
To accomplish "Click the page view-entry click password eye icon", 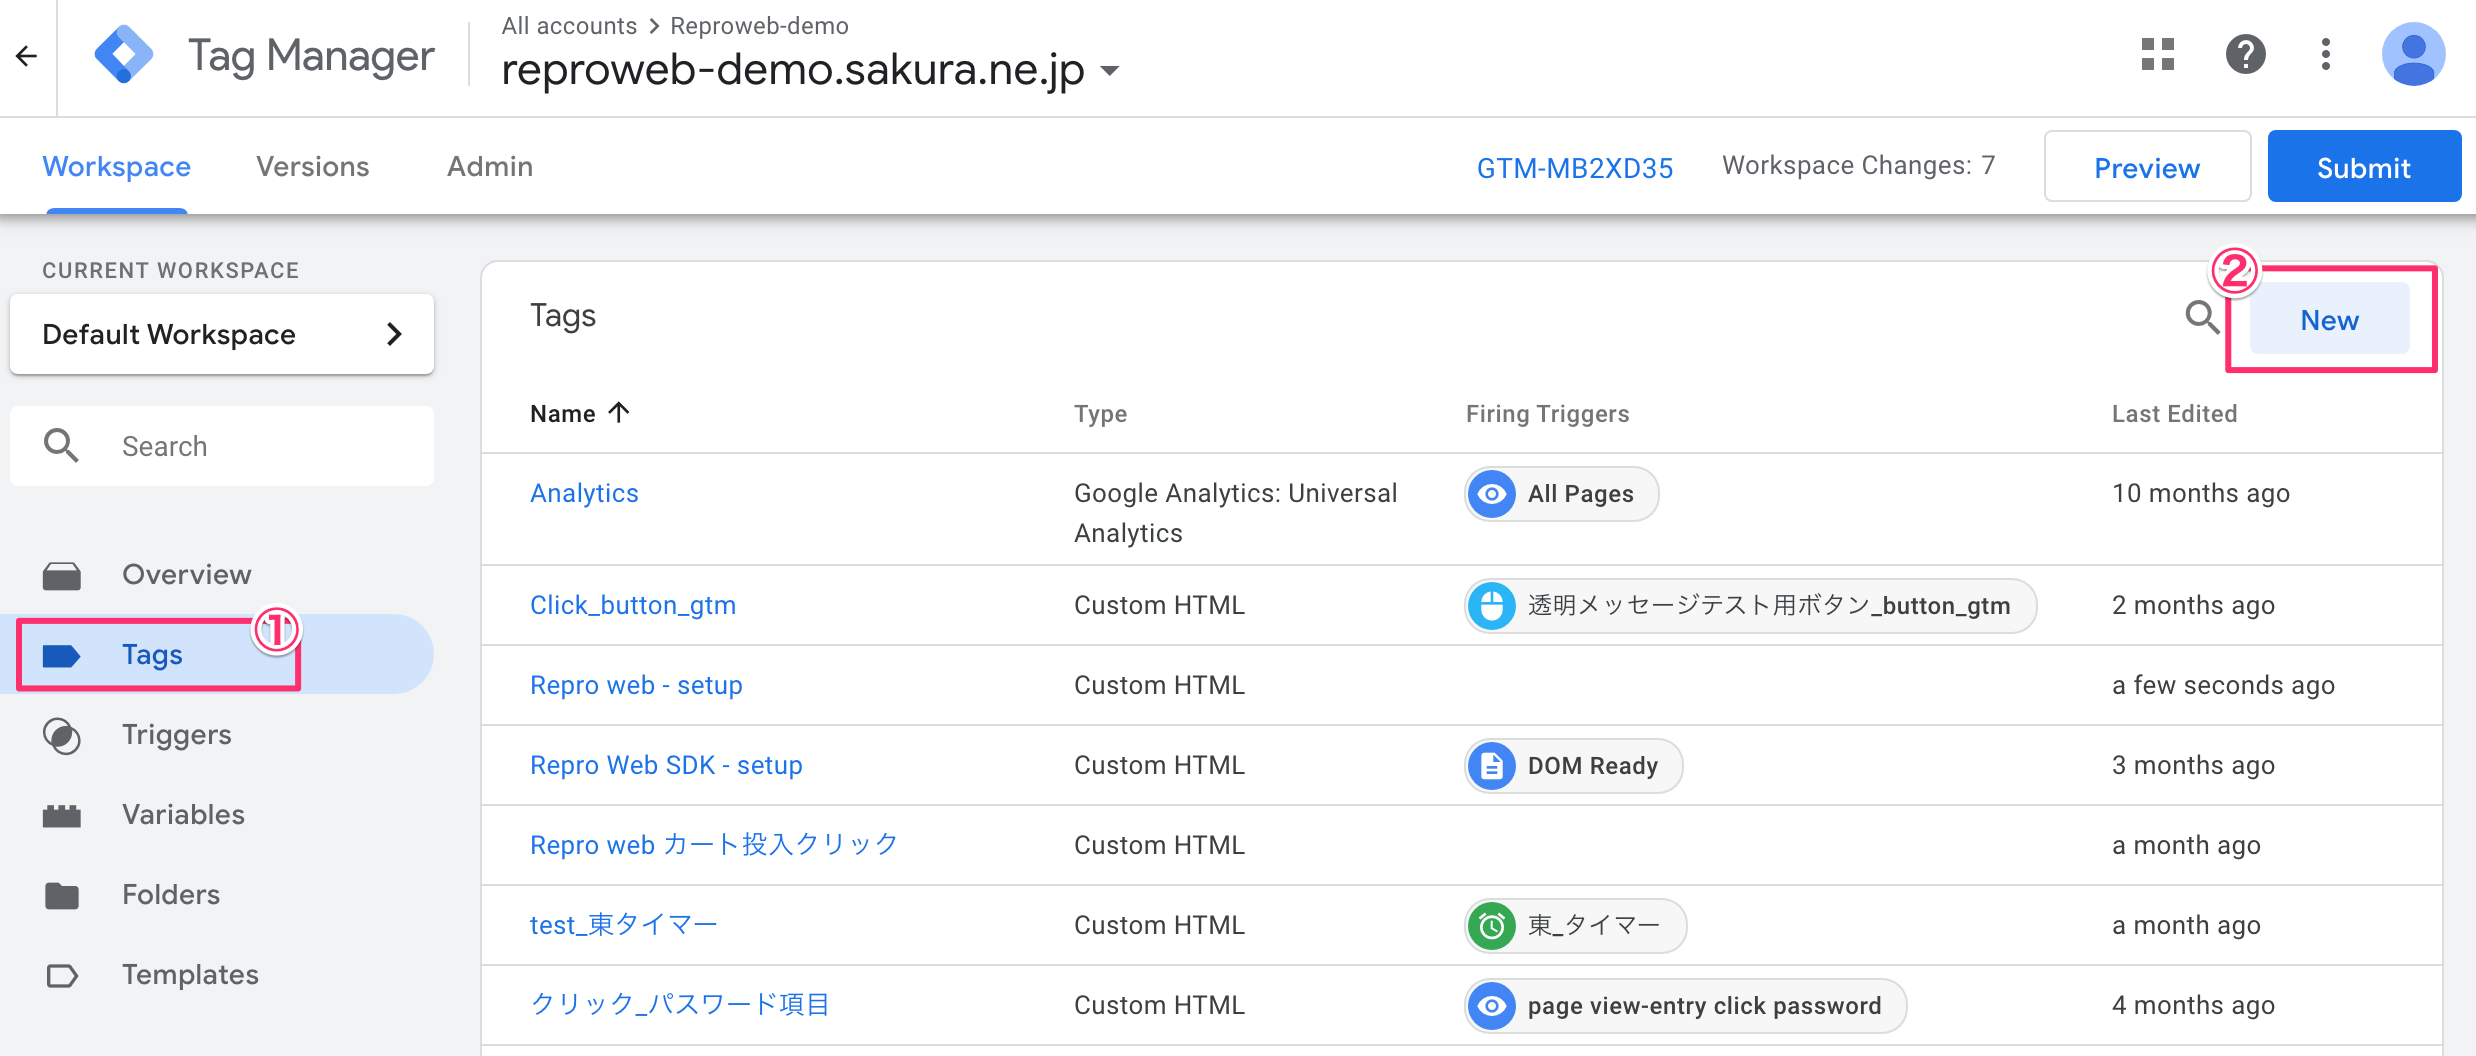I will [1492, 1006].
